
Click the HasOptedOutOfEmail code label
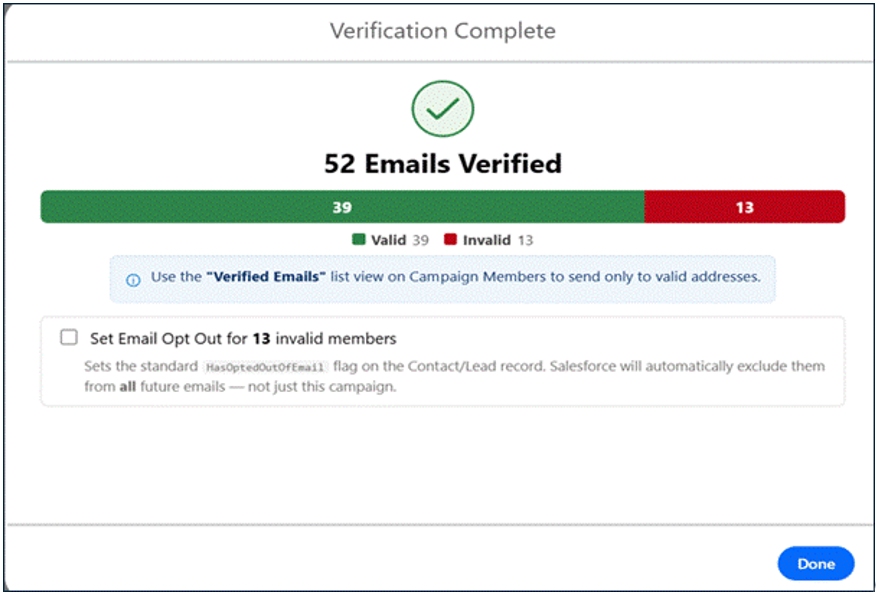[265, 368]
